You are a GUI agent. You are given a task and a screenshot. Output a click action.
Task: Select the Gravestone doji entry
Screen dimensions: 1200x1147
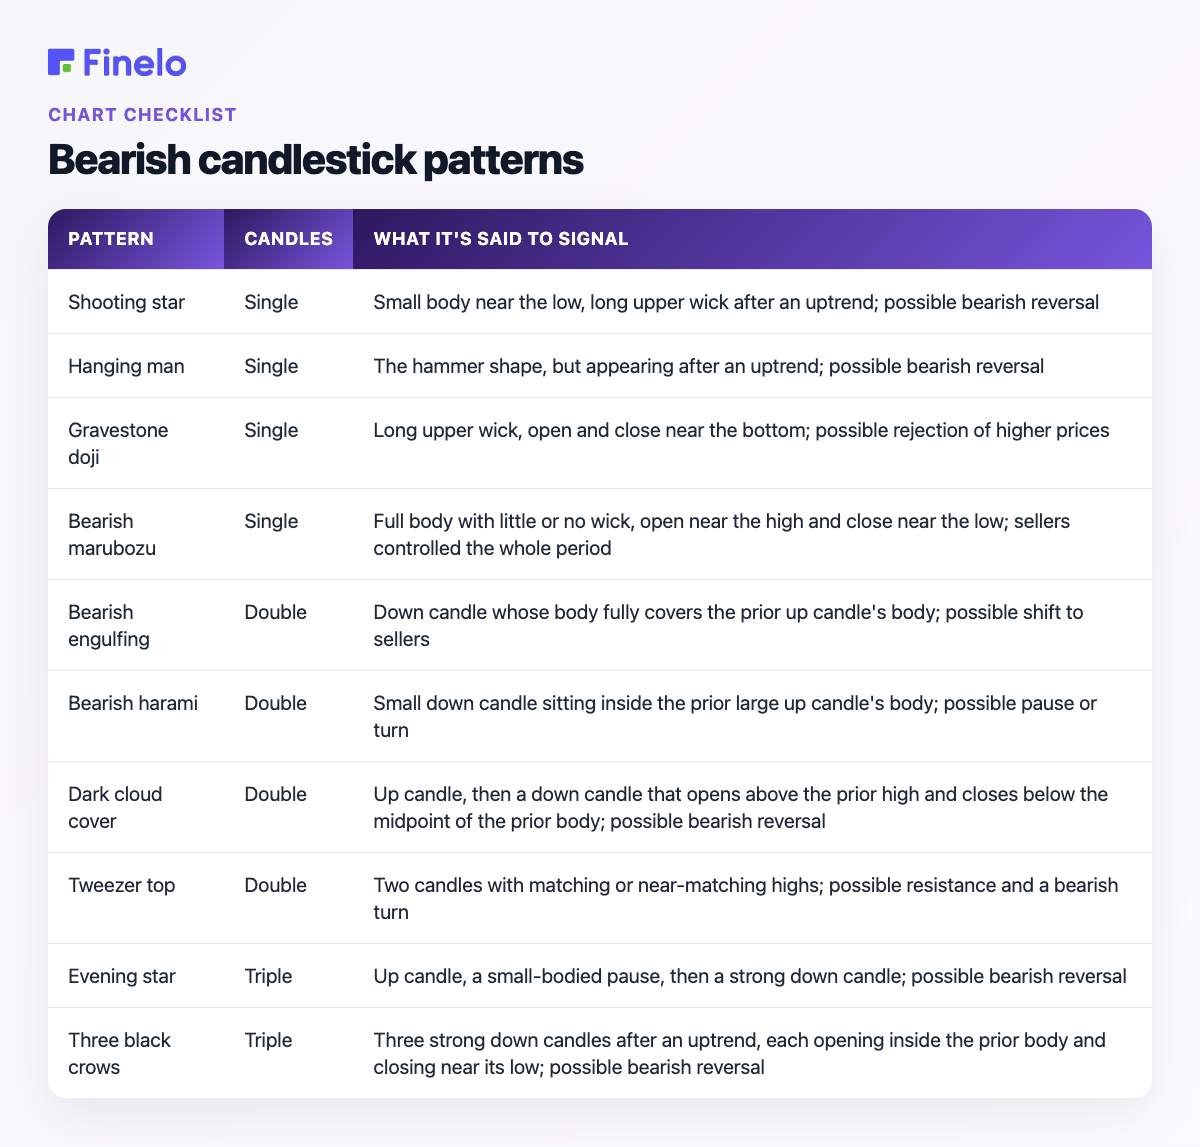tap(118, 443)
